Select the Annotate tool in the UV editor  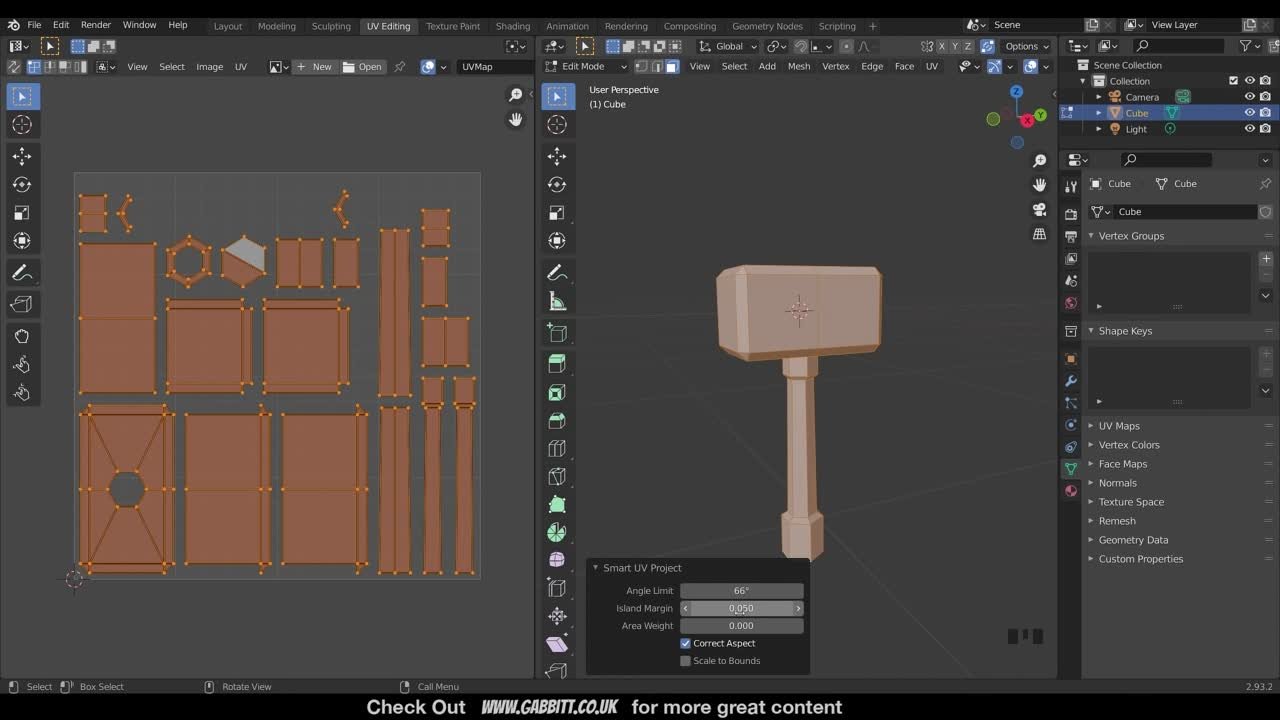coord(22,272)
